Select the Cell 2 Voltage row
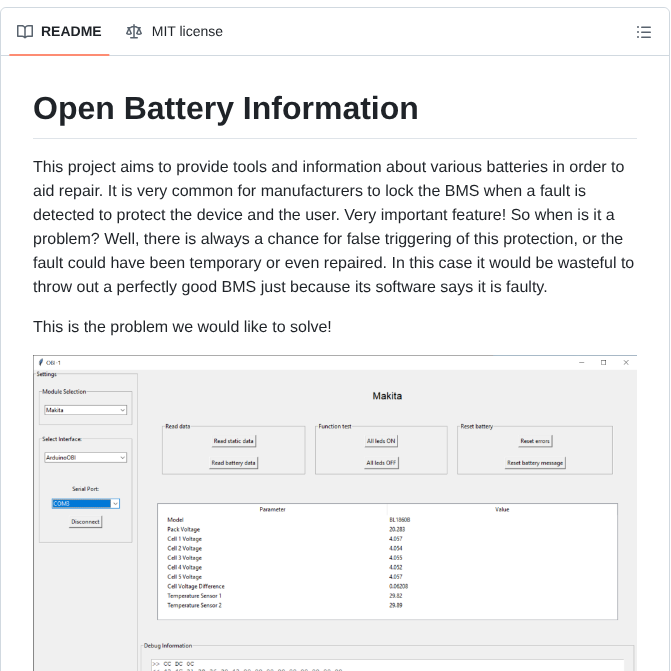 387,548
